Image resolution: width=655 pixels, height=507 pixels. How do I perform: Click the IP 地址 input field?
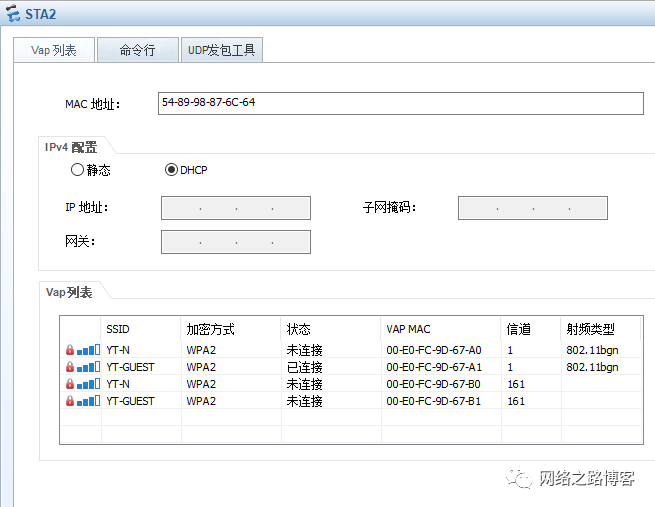click(x=236, y=208)
